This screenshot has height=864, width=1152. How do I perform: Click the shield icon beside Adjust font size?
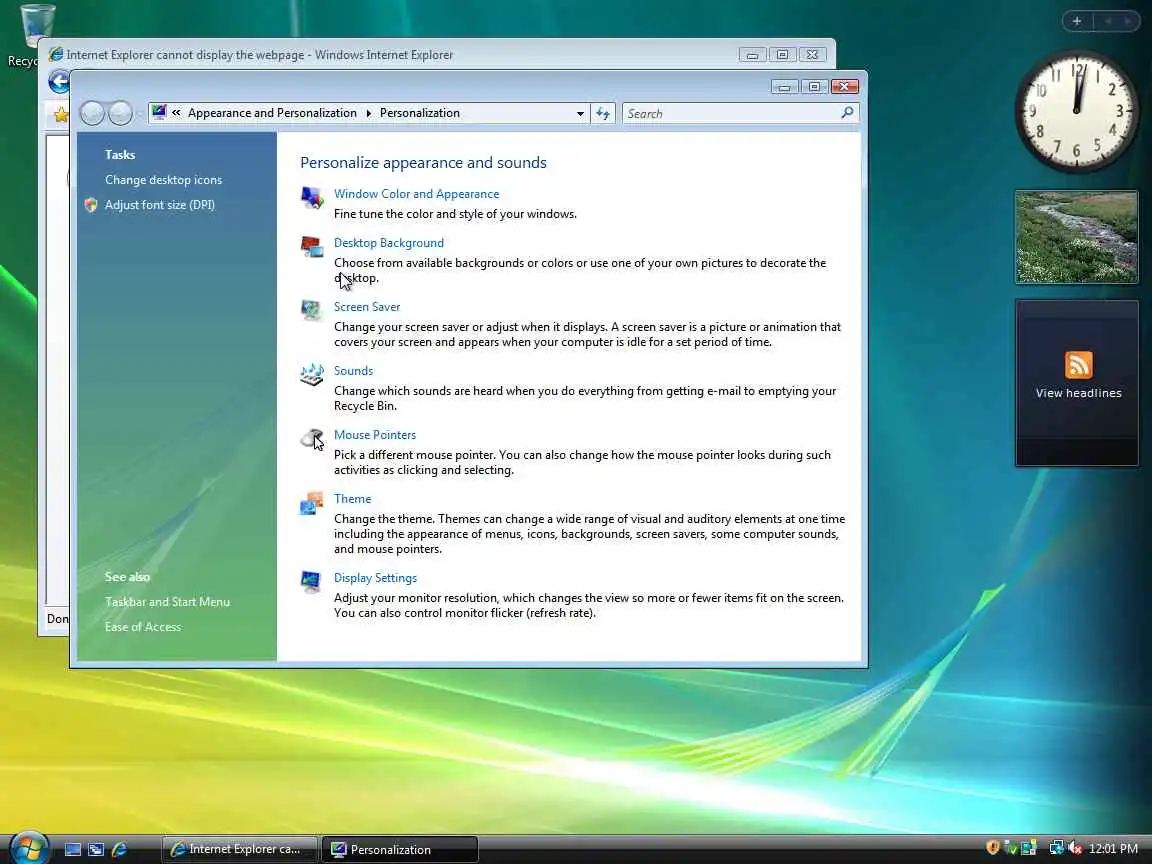tap(91, 205)
